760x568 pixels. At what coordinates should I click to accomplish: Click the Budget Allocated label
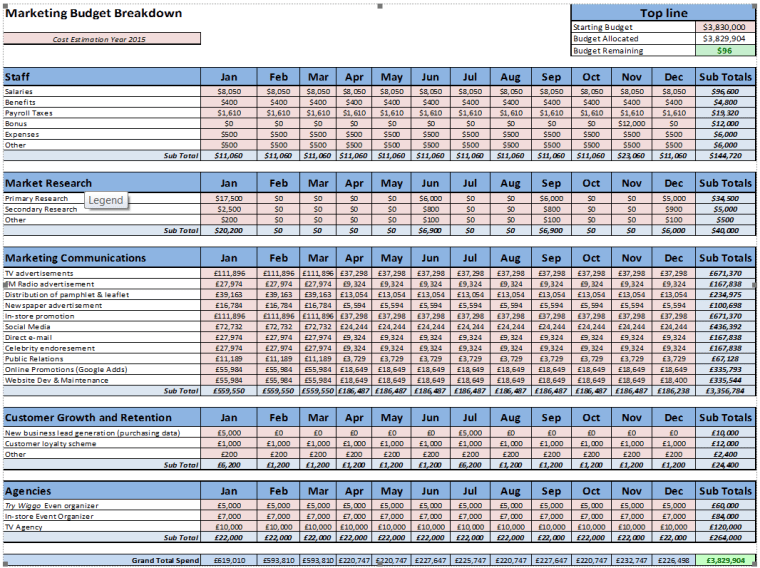click(x=607, y=38)
